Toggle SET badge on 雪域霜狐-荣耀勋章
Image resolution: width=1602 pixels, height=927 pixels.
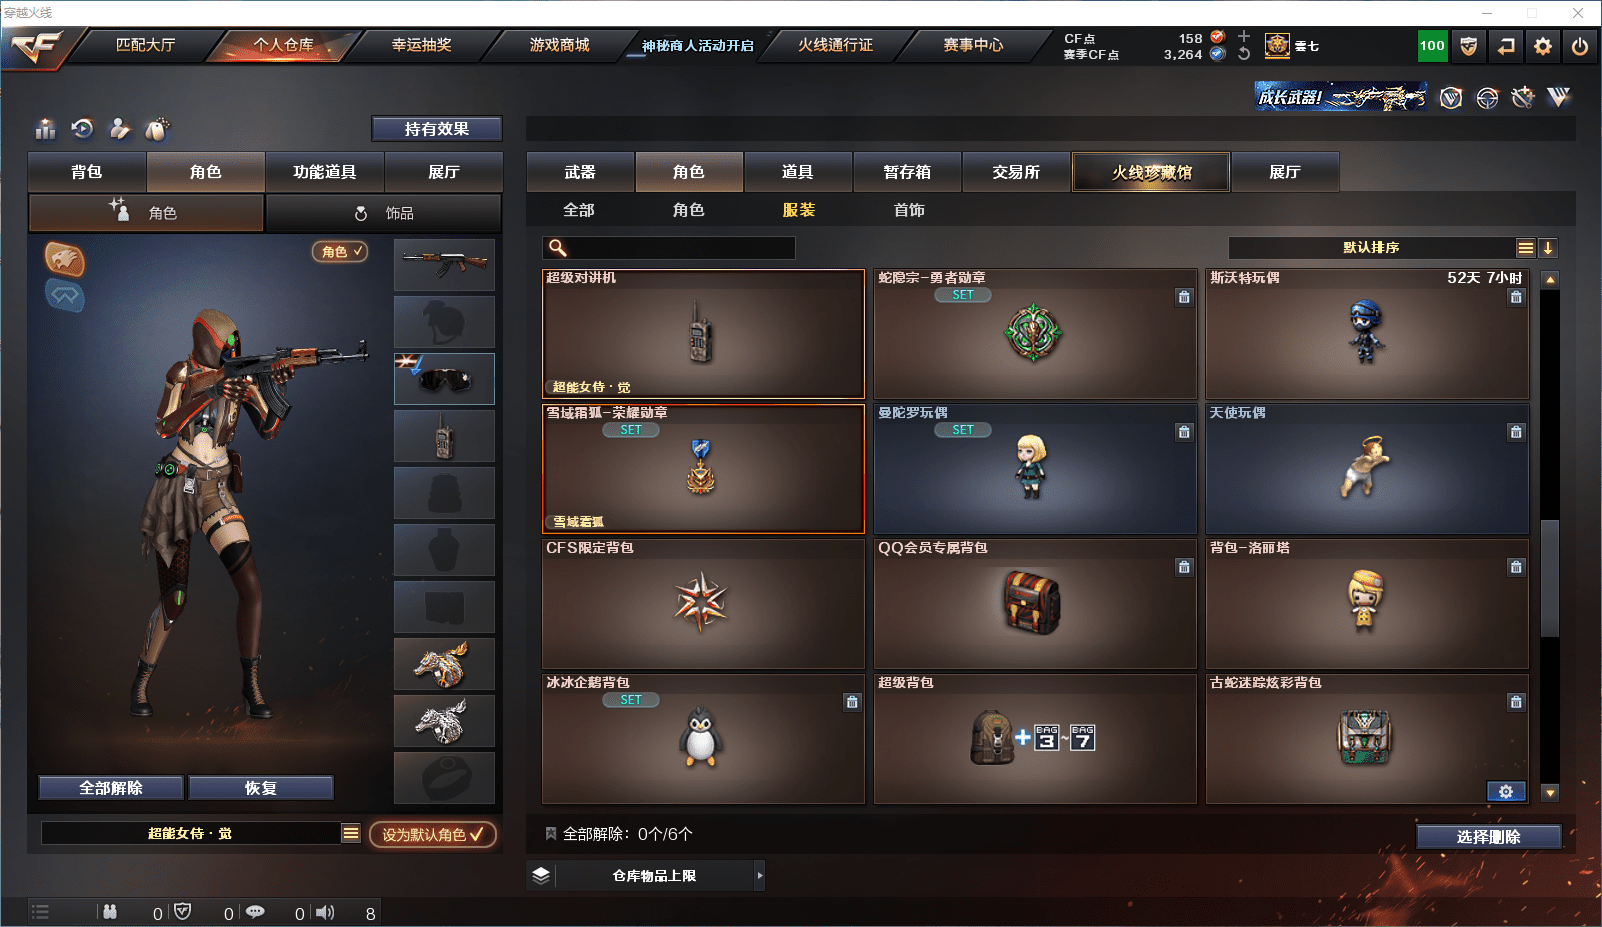click(631, 430)
